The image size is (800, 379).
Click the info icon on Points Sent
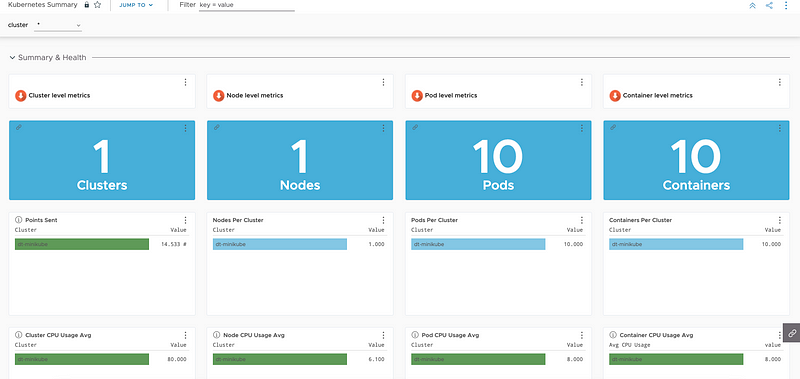tap(19, 220)
